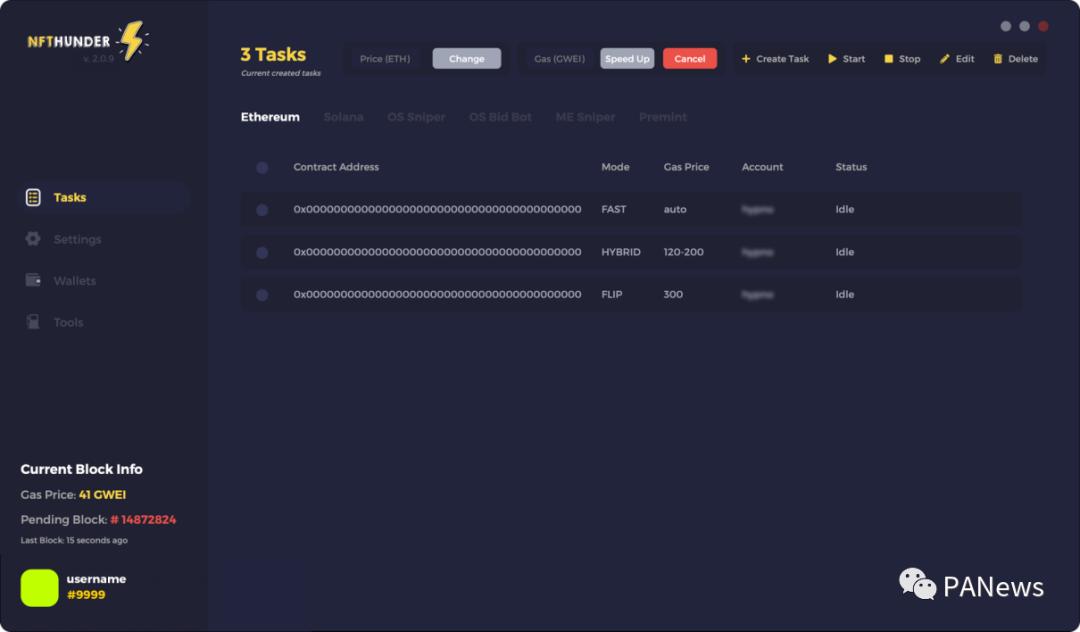Click the Delete label in toolbar
Screen dimensions: 1080x632
pos(1023,59)
